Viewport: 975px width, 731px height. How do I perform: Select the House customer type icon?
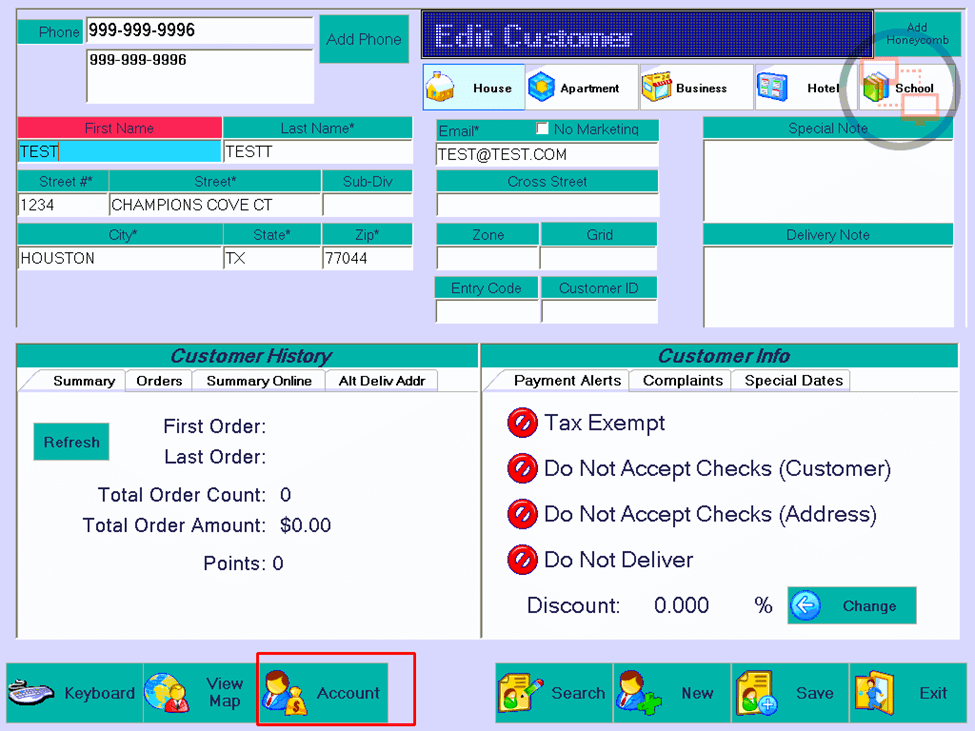tap(472, 87)
